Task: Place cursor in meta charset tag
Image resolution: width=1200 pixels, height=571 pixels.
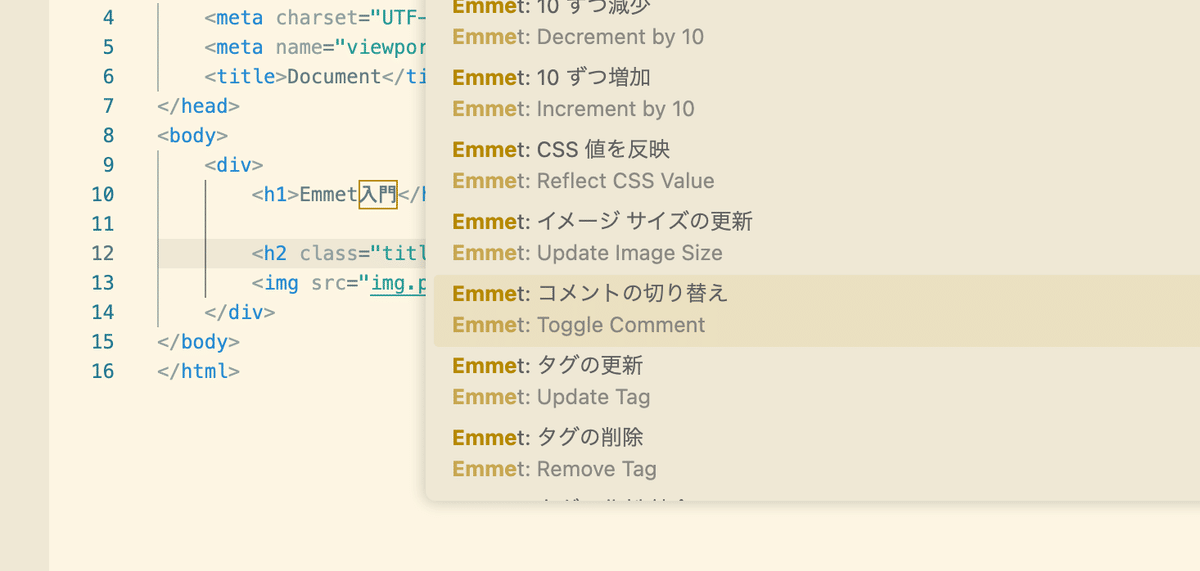Action: pyautogui.click(x=315, y=17)
